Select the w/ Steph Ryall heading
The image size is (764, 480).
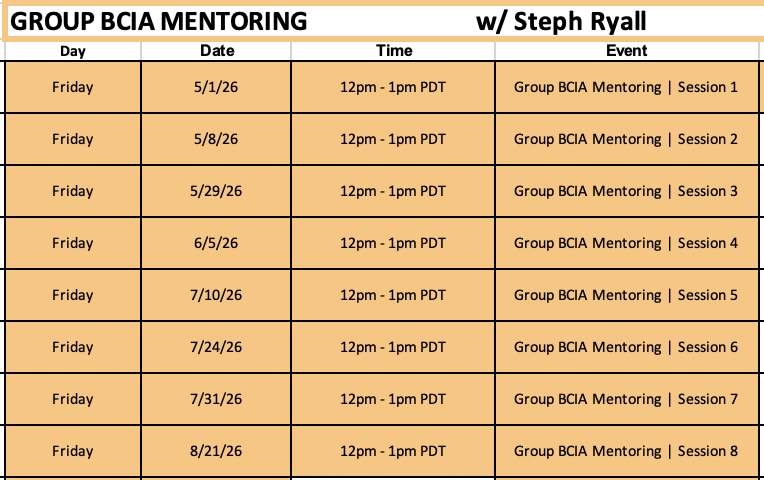click(568, 21)
